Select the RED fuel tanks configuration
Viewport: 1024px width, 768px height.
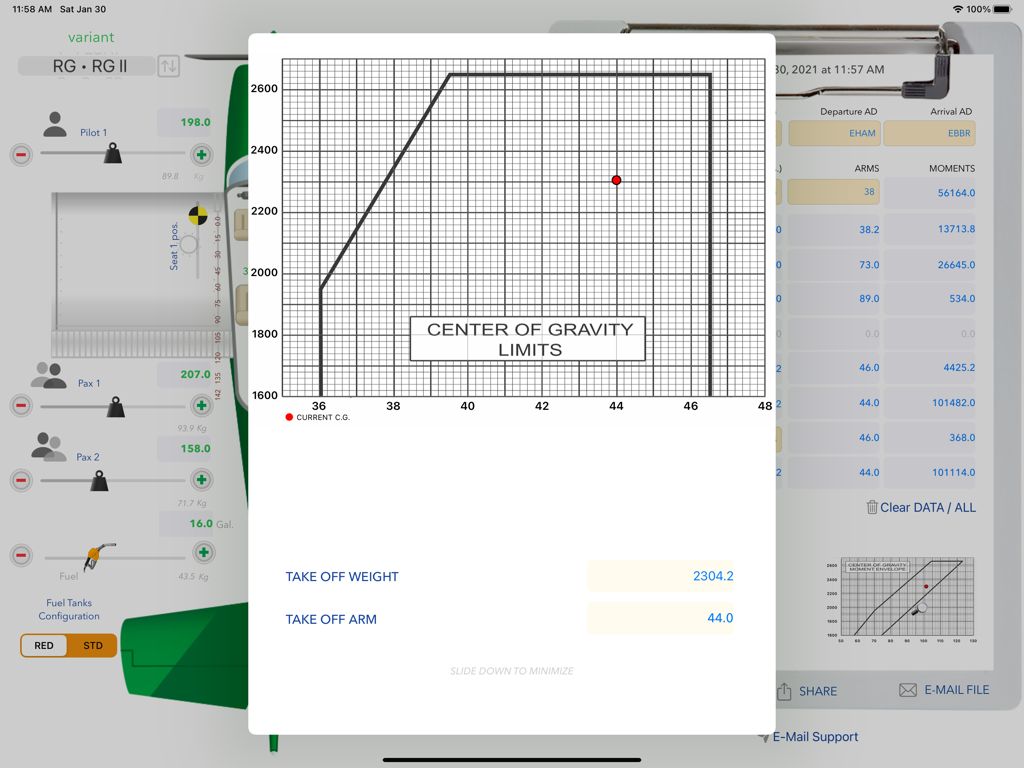pyautogui.click(x=43, y=645)
